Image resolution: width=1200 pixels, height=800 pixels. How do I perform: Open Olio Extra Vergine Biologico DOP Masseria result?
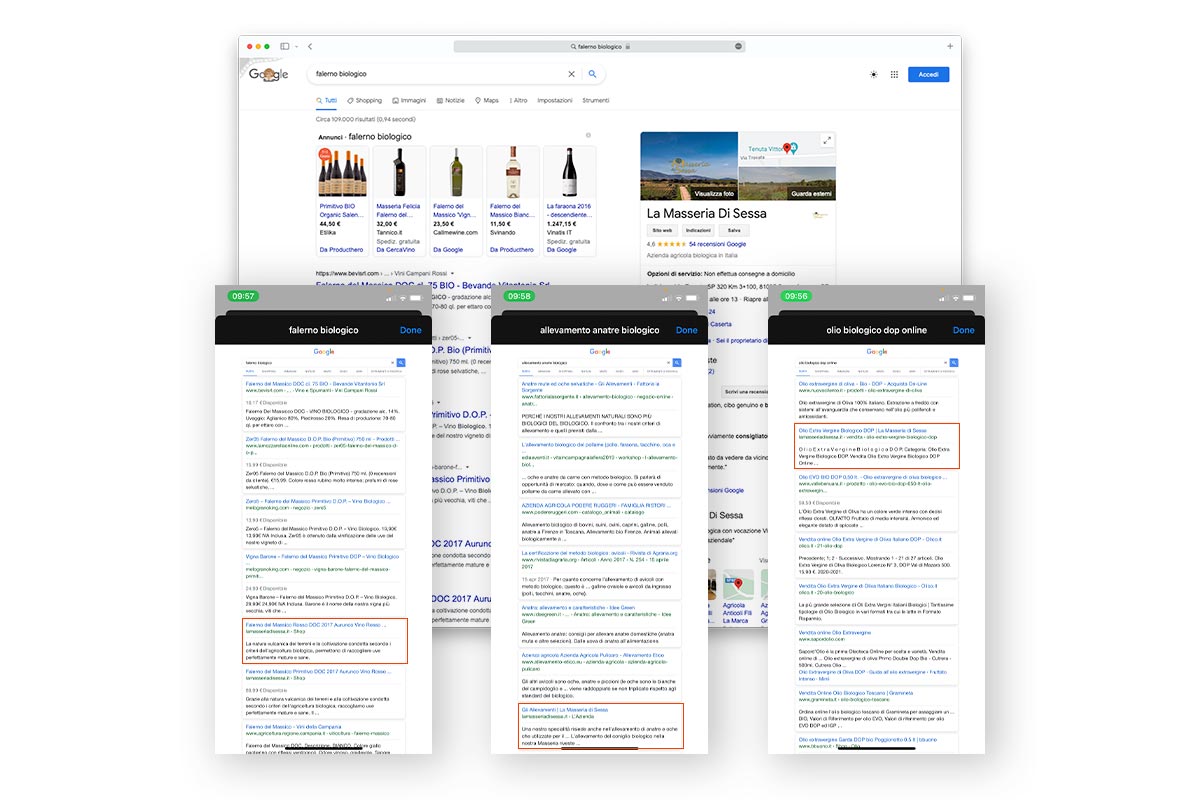[x=862, y=430]
